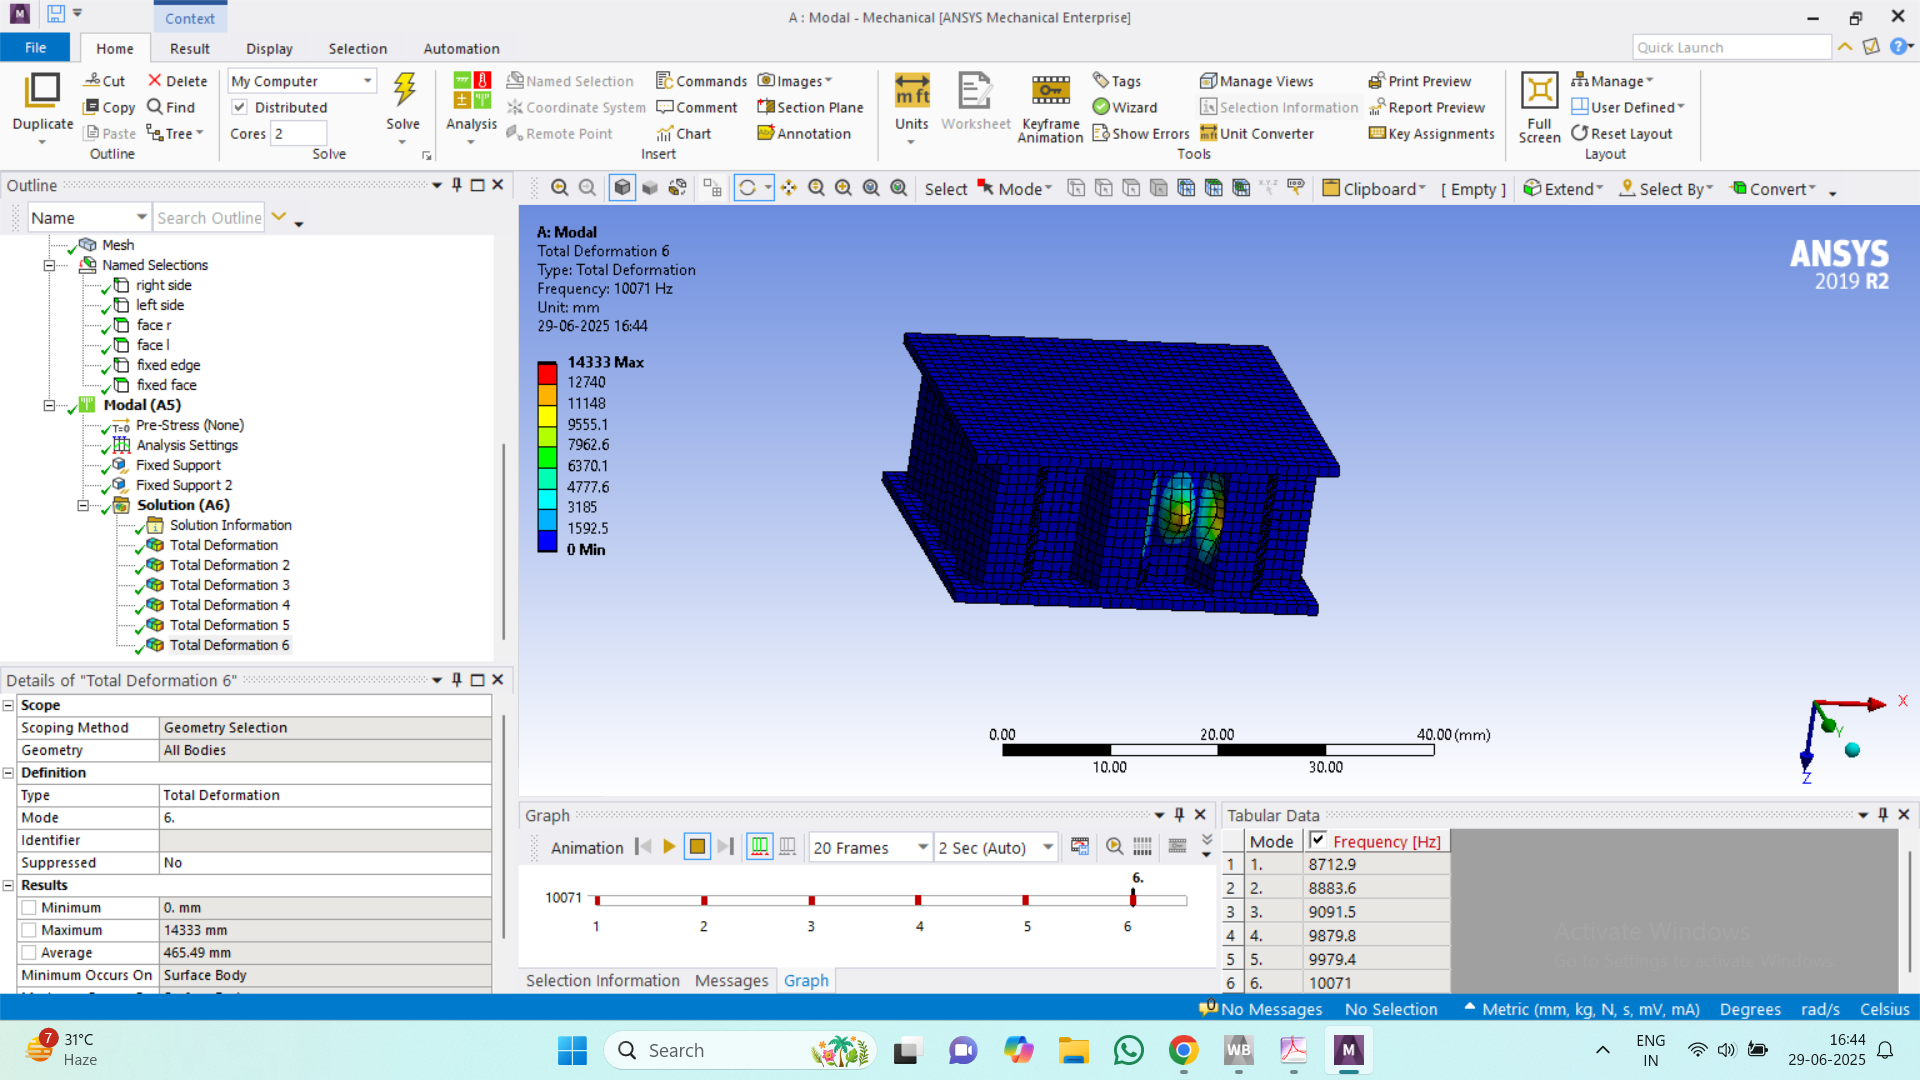Image resolution: width=1920 pixels, height=1080 pixels.
Task: Open the Messages tab
Action: pos(731,980)
